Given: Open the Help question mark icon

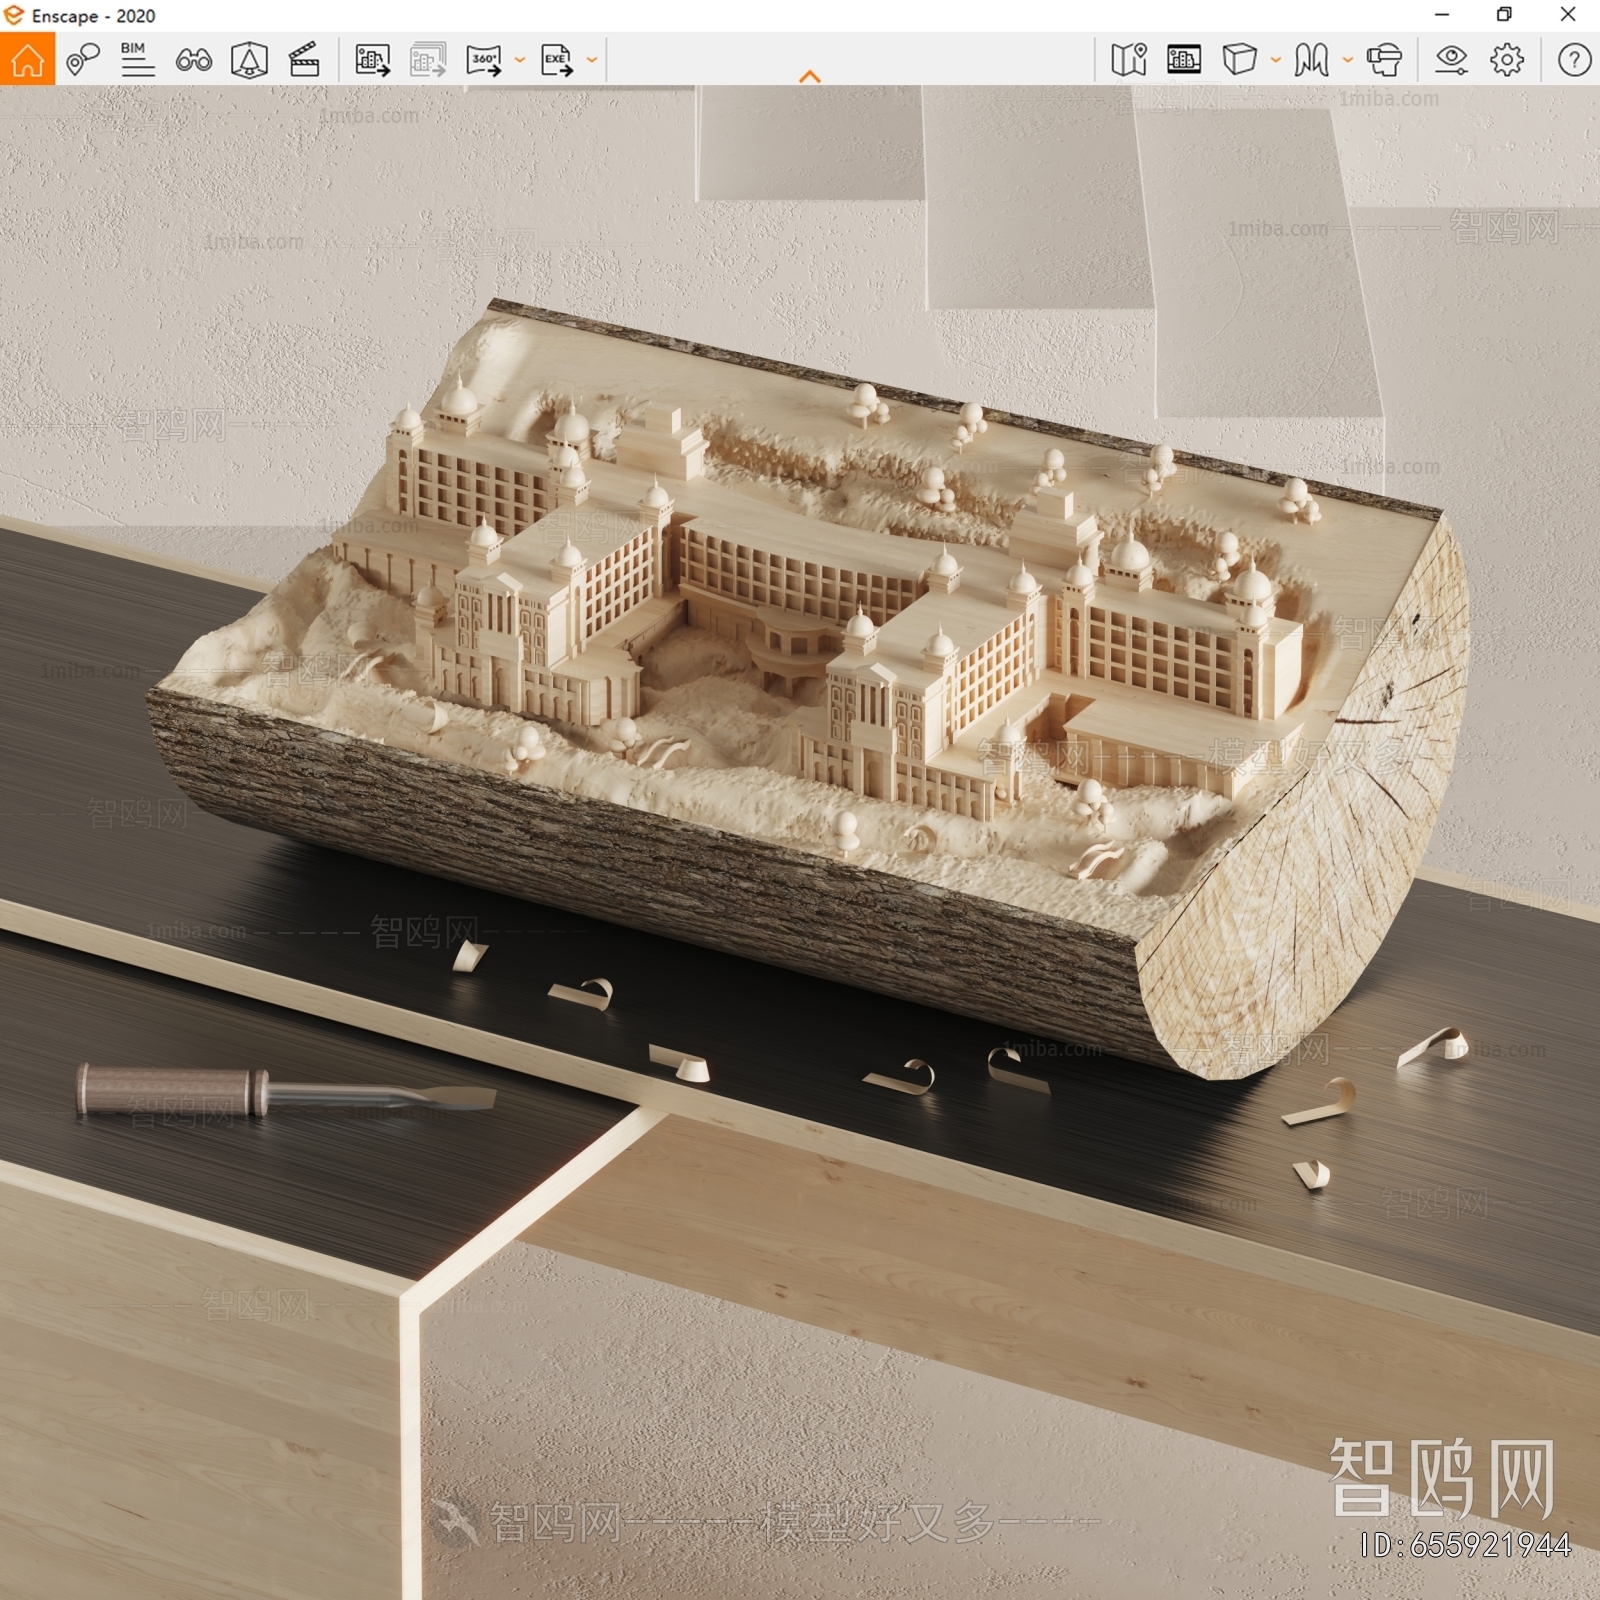Looking at the screenshot, I should point(1574,60).
